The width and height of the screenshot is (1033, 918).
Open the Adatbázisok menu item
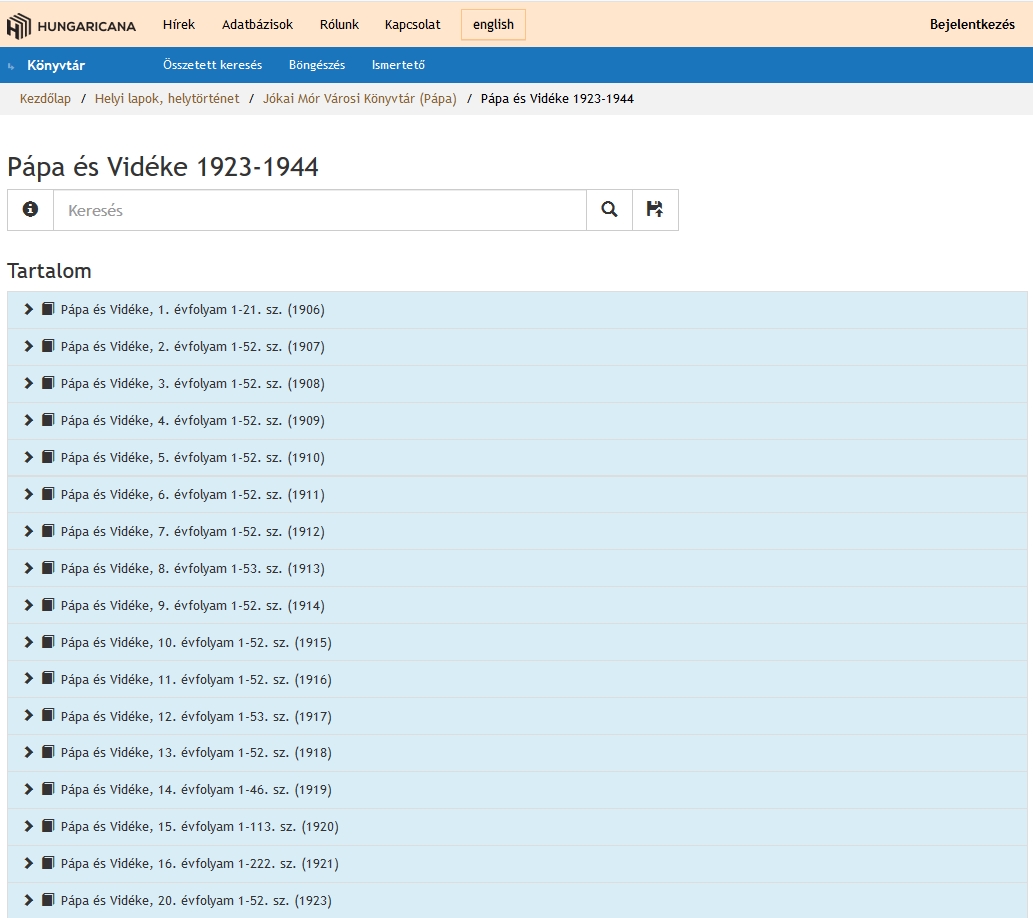pyautogui.click(x=257, y=24)
